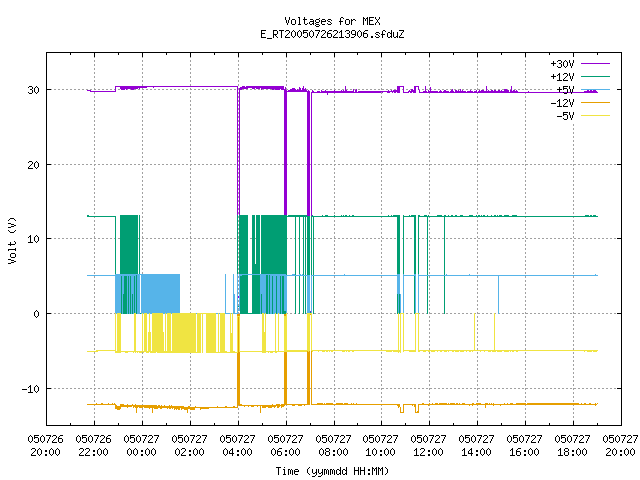Click the chart title 'Voltages for MEX'
The height and width of the screenshot is (480, 640).
pos(332,21)
